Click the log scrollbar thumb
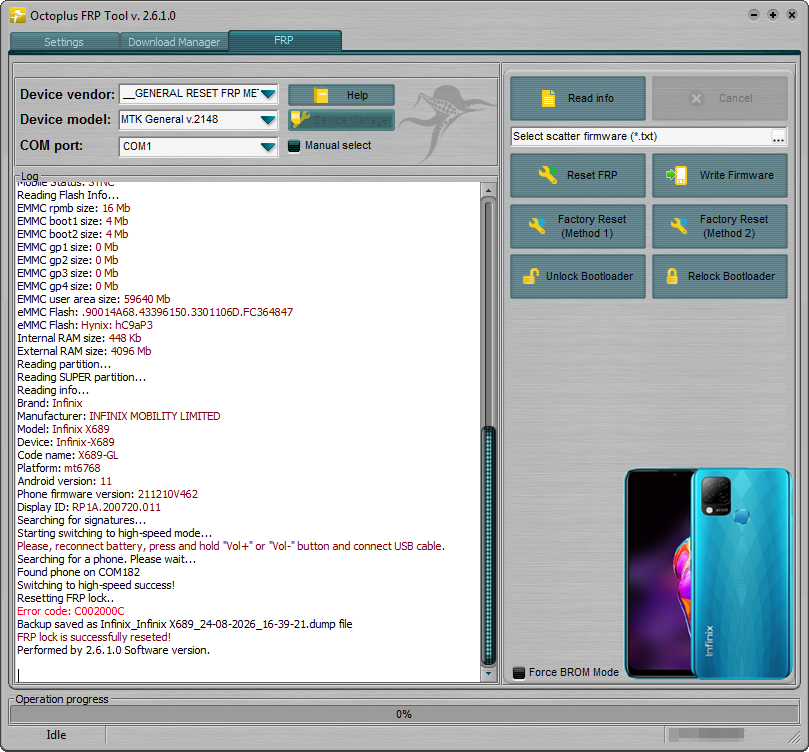809x752 pixels. (x=488, y=546)
